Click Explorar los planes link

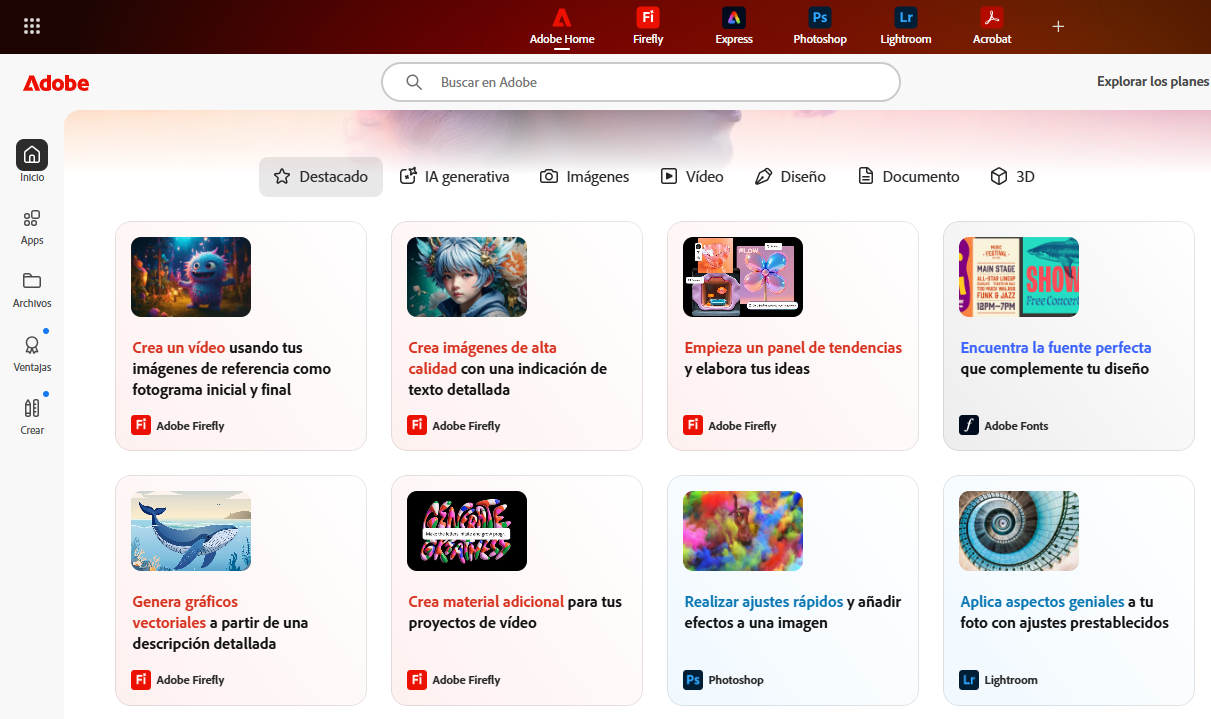pyautogui.click(x=1152, y=82)
